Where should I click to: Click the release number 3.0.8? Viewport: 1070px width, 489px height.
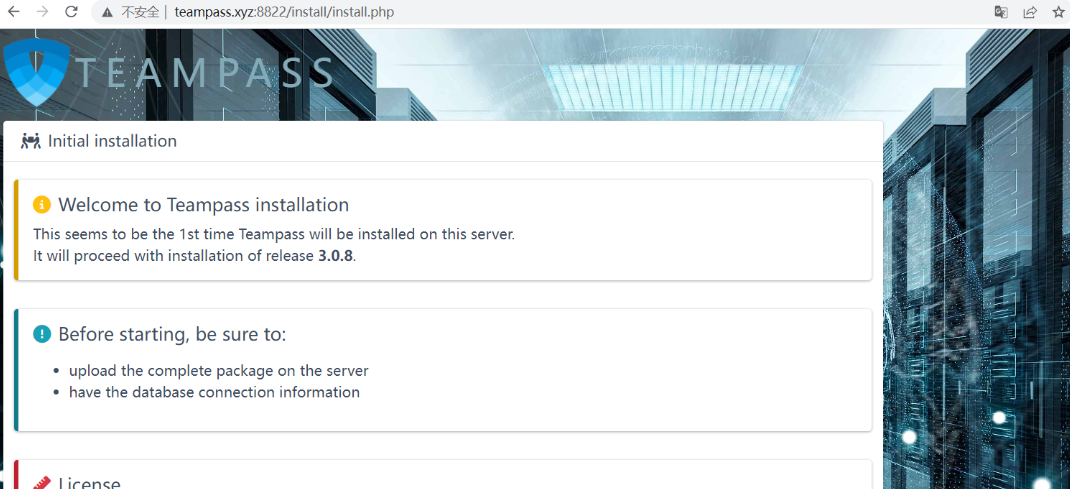[x=335, y=256]
